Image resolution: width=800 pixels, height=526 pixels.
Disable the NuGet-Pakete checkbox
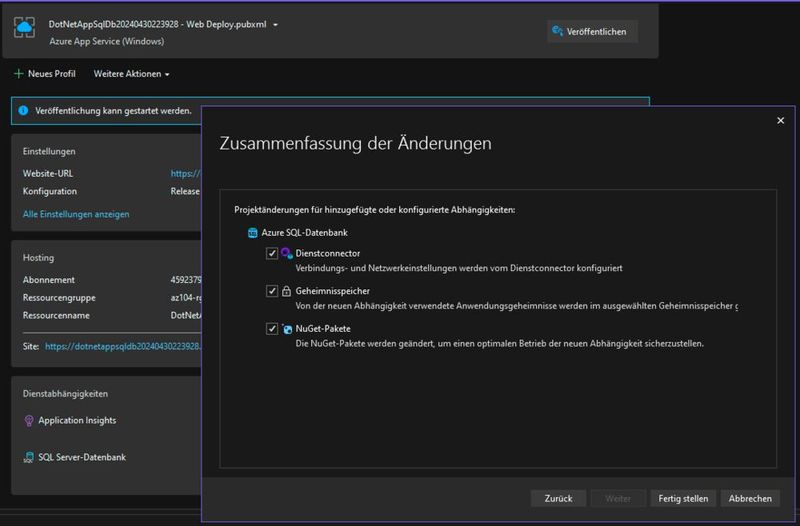click(x=272, y=329)
